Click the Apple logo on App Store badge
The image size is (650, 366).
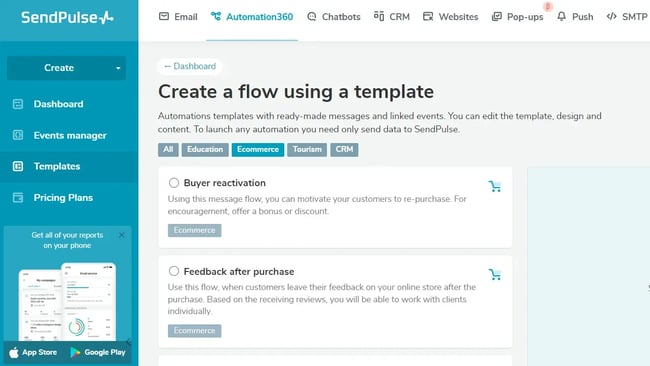[x=14, y=352]
